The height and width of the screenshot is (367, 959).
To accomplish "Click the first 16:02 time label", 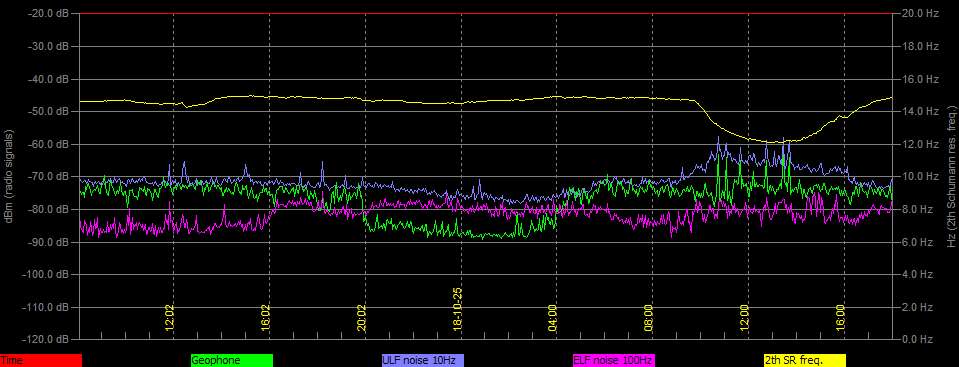I will (x=265, y=318).
